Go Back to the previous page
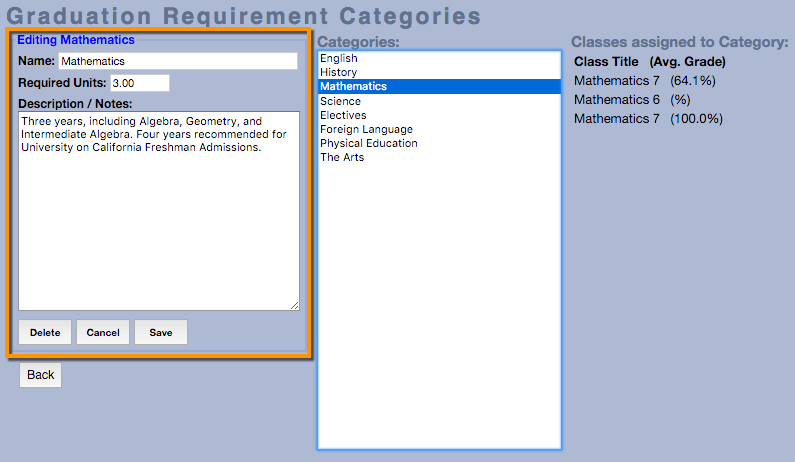 click(x=41, y=375)
